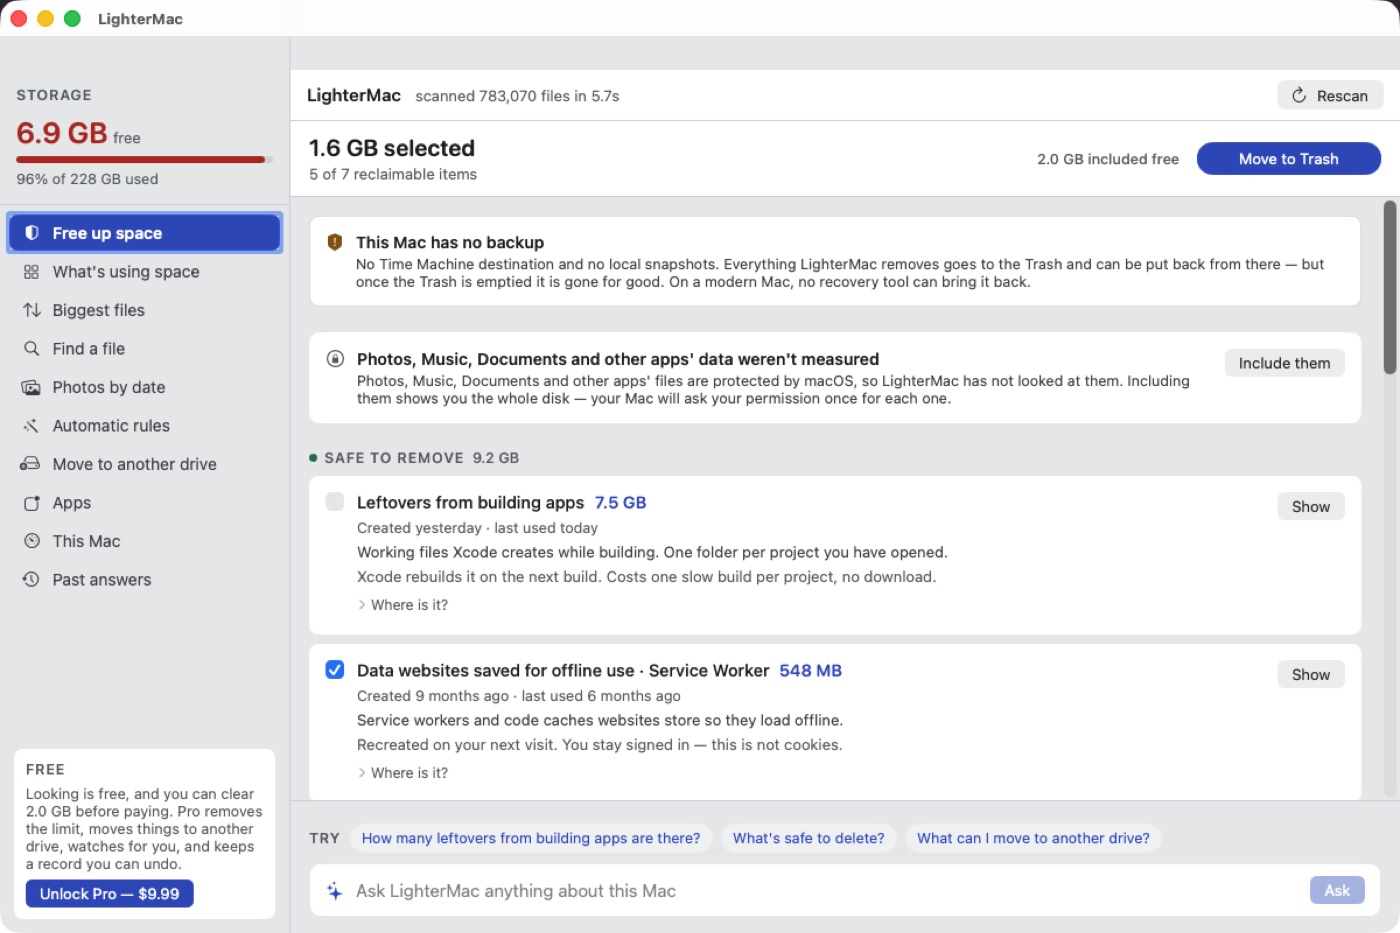Screen dimensions: 1400x933
Task: Open the Apps section
Action: 145,503
